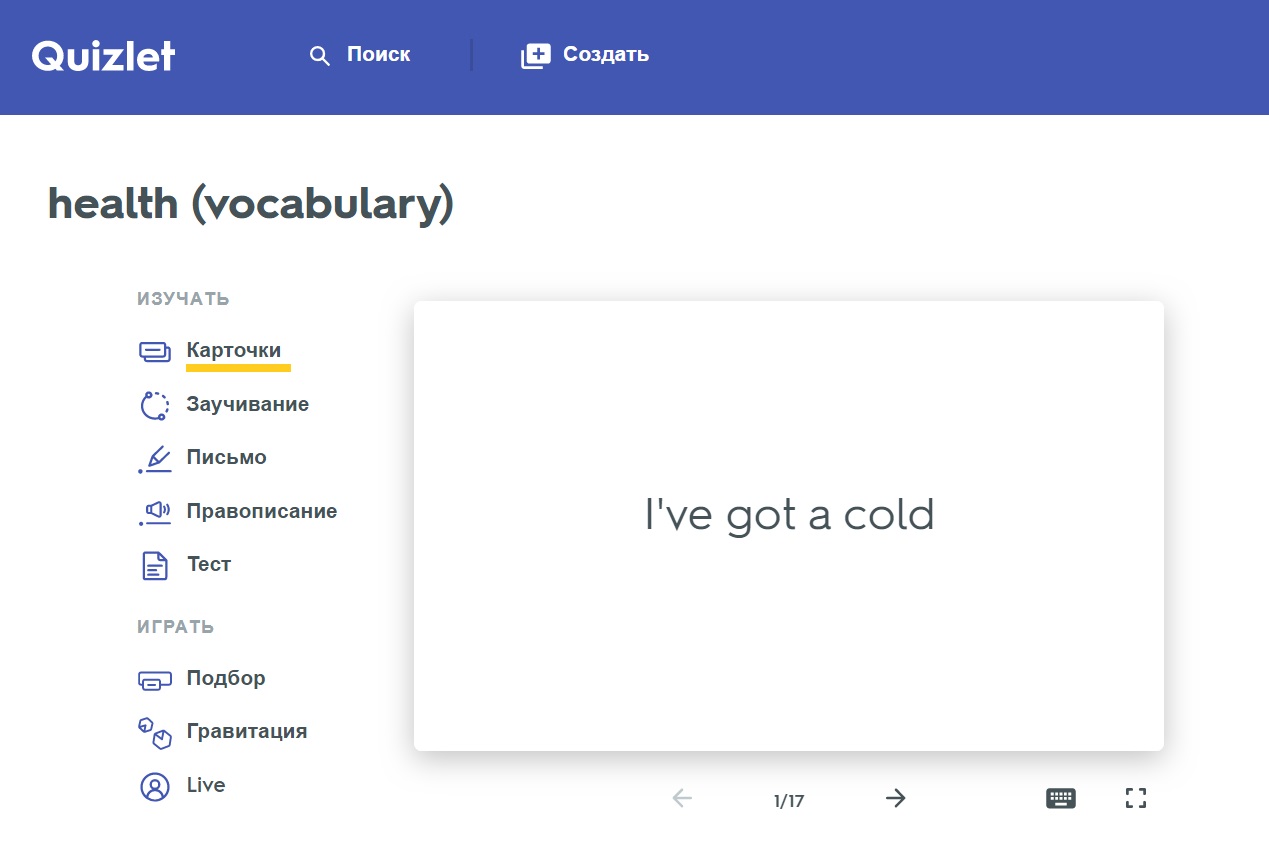Click the Заучивание learn icon
1269x857 pixels.
coord(154,405)
